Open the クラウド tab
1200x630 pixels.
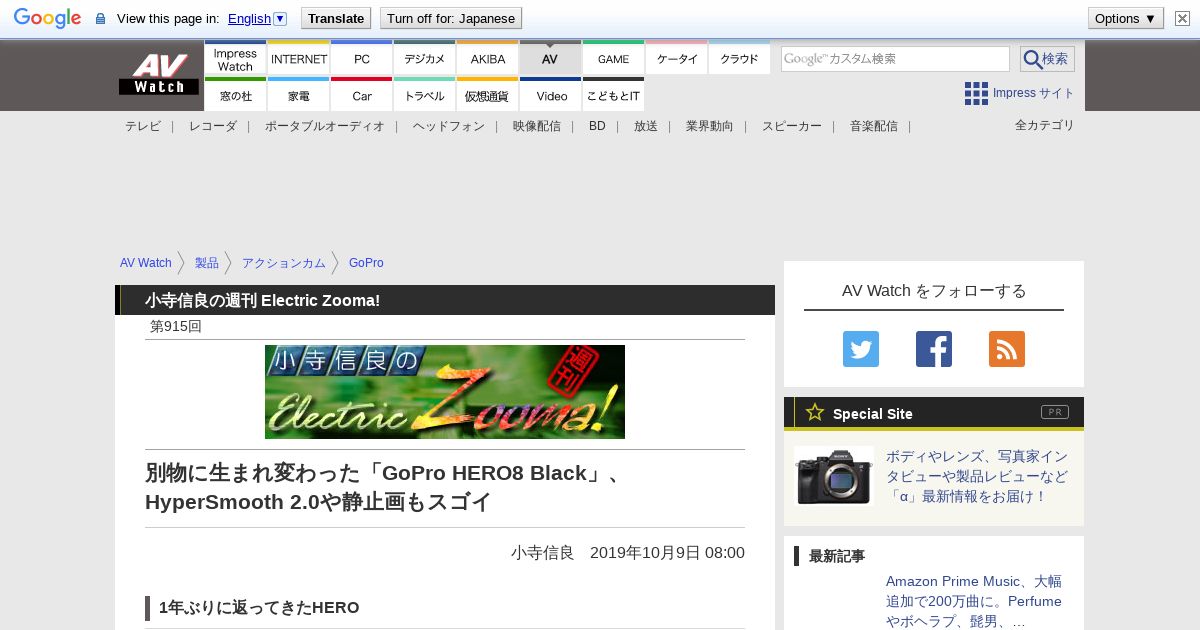739,59
